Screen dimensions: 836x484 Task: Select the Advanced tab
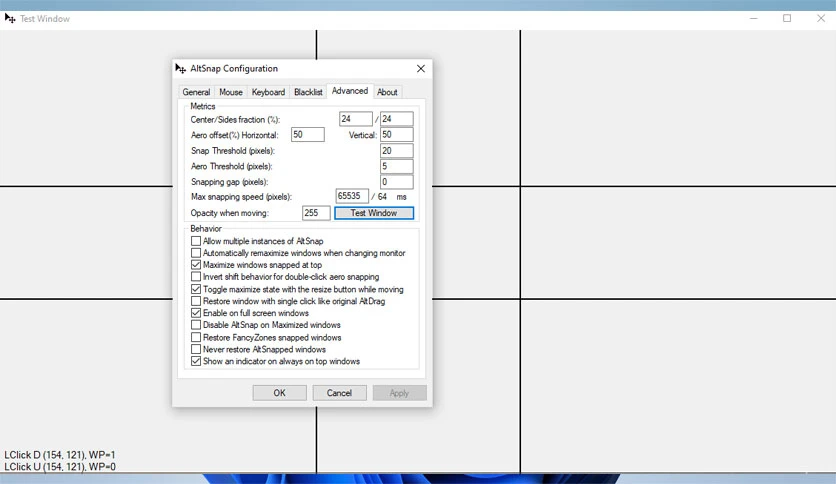tap(350, 91)
